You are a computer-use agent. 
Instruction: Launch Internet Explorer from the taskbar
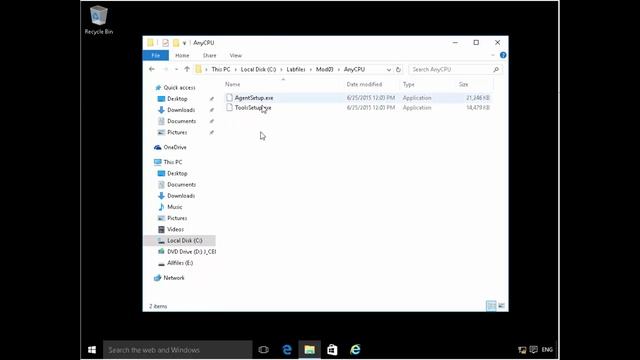tap(355, 350)
